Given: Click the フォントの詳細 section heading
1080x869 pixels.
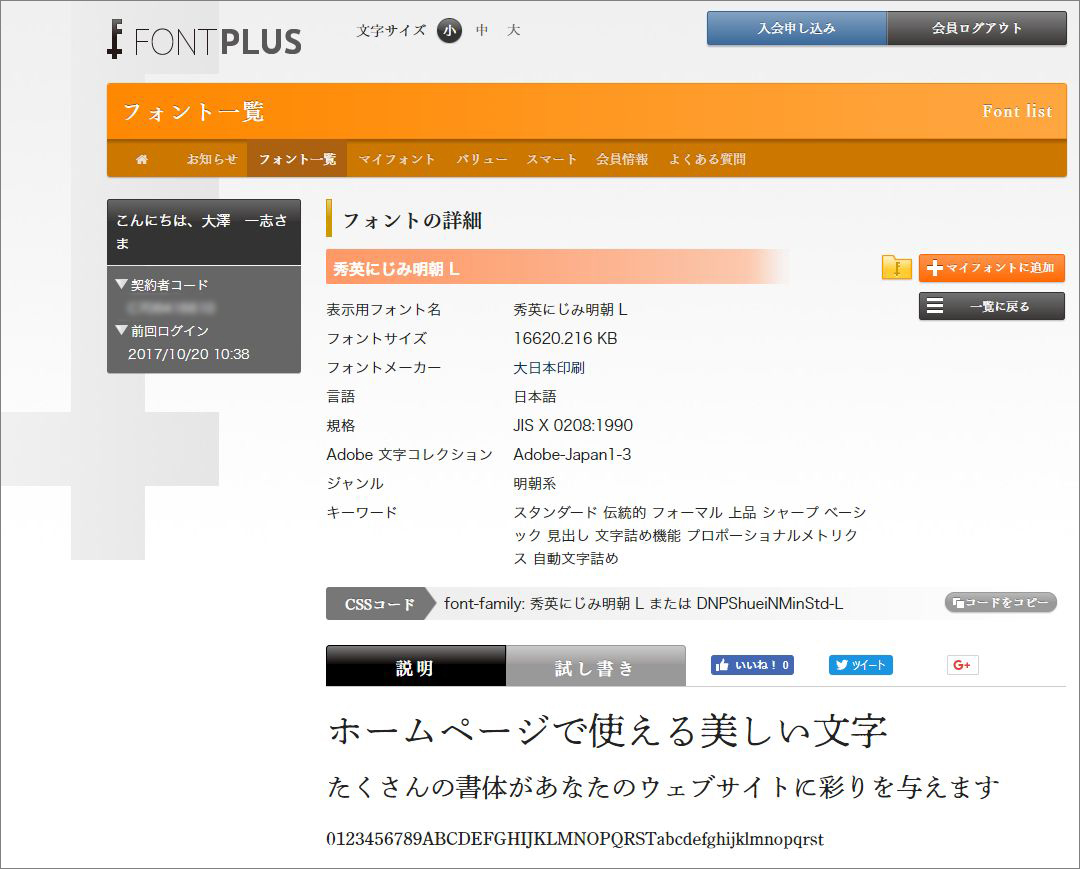Looking at the screenshot, I should coord(412,220).
